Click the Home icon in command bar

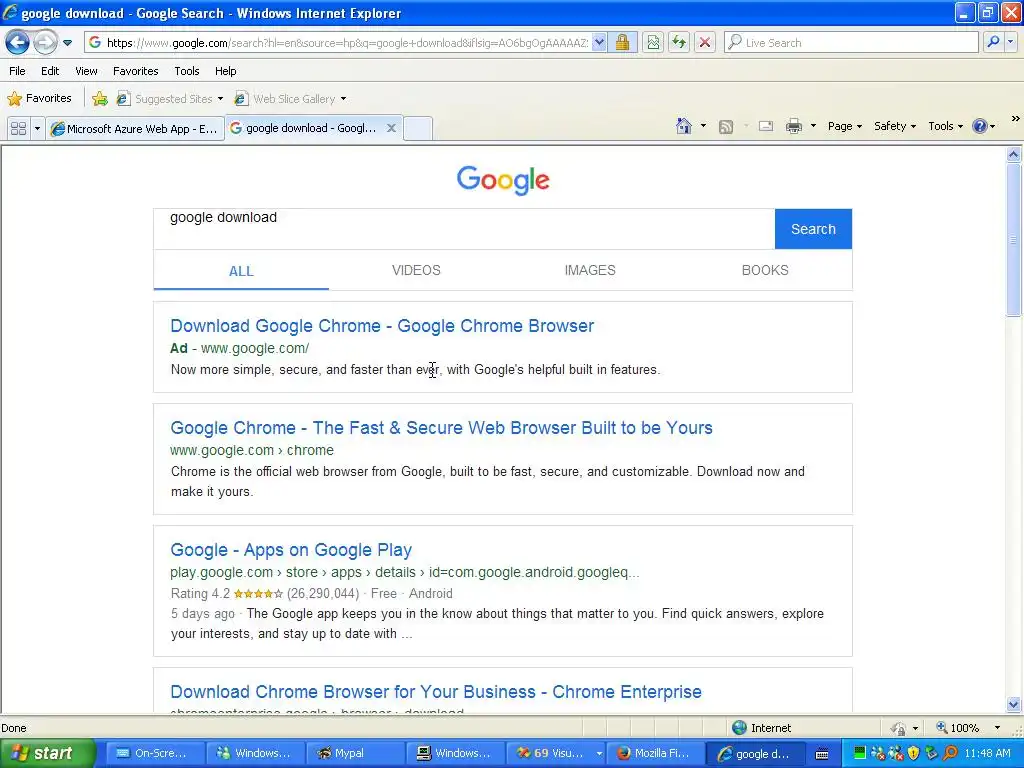tap(684, 126)
